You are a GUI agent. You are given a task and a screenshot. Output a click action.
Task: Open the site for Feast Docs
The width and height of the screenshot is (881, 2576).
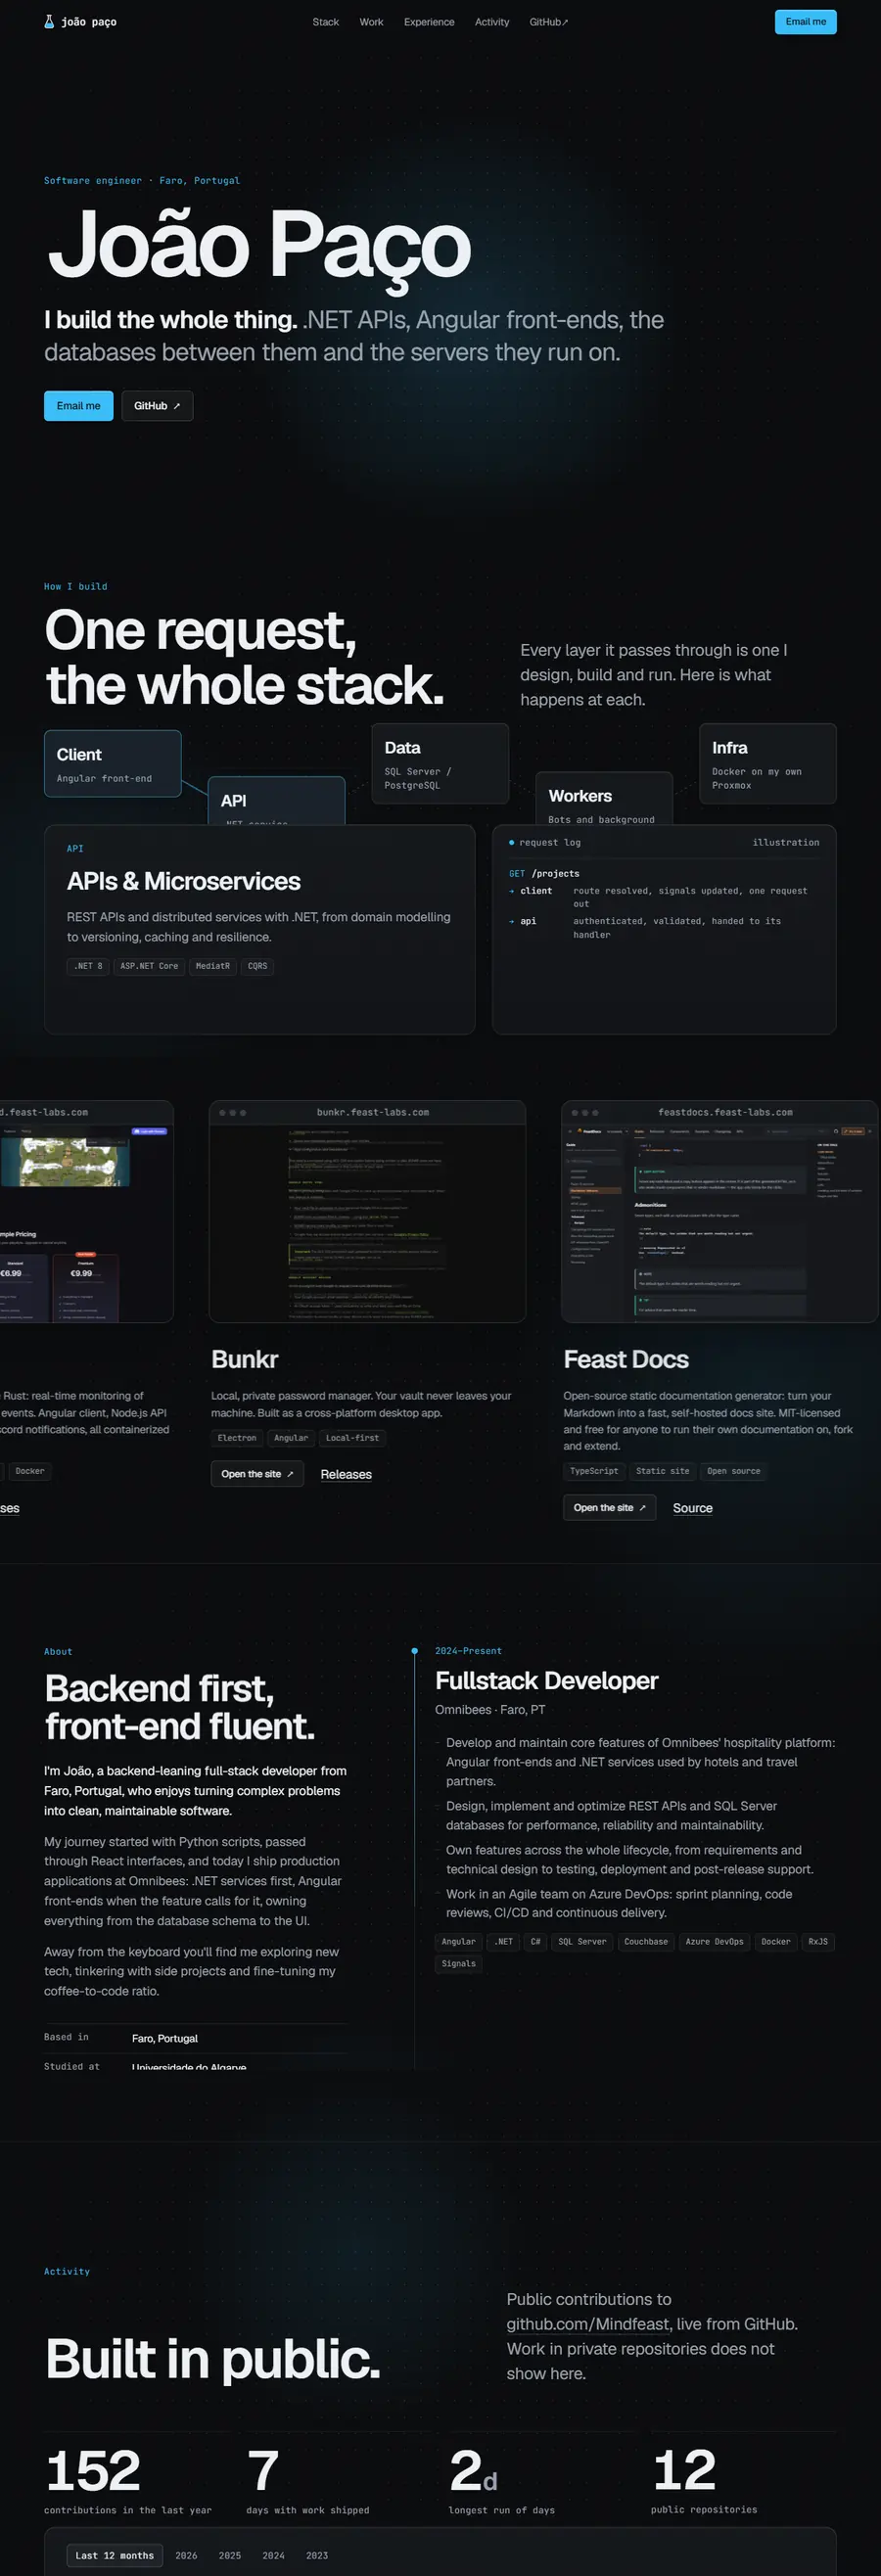point(609,1508)
